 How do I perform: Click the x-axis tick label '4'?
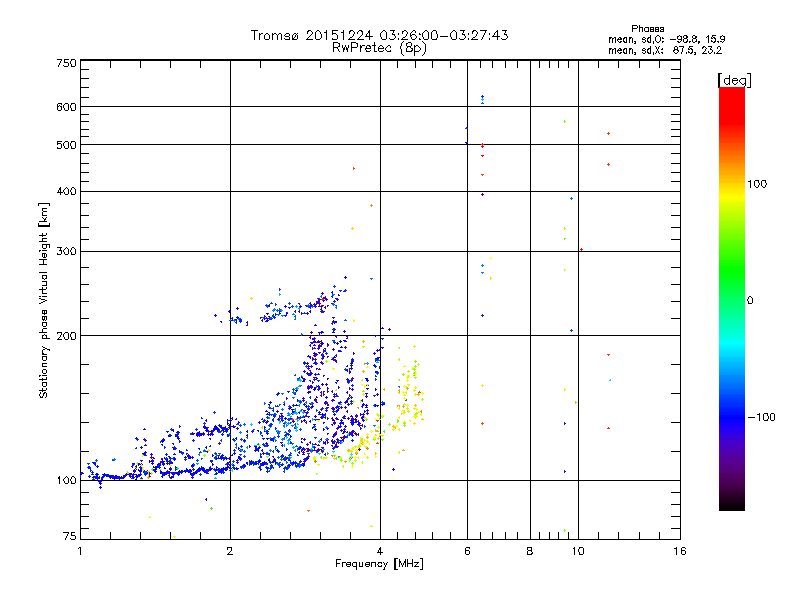(x=380, y=551)
